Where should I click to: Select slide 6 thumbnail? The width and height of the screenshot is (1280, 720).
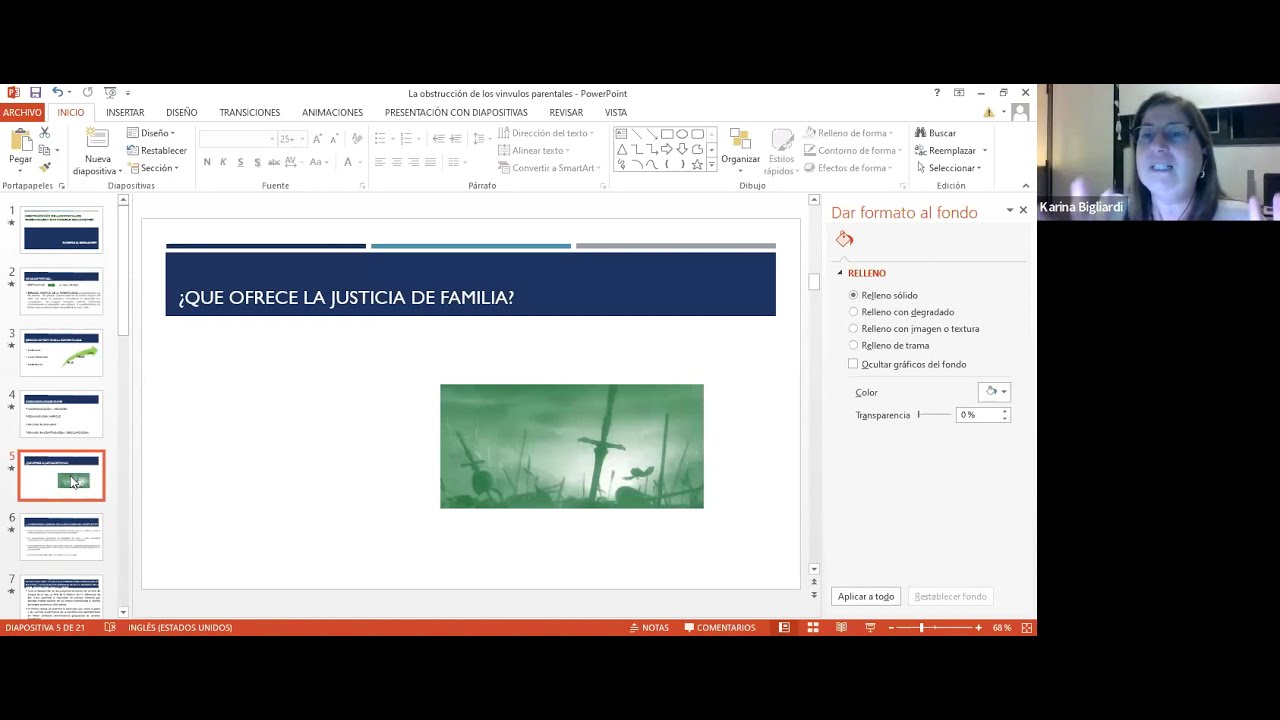pyautogui.click(x=61, y=537)
